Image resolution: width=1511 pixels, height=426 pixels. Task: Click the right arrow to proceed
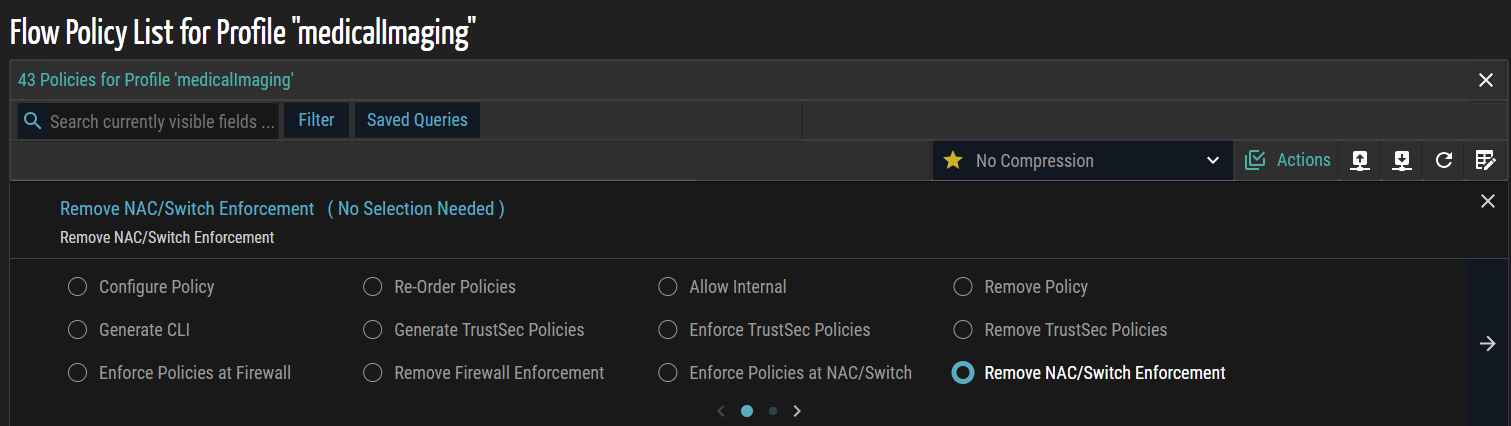(1488, 344)
